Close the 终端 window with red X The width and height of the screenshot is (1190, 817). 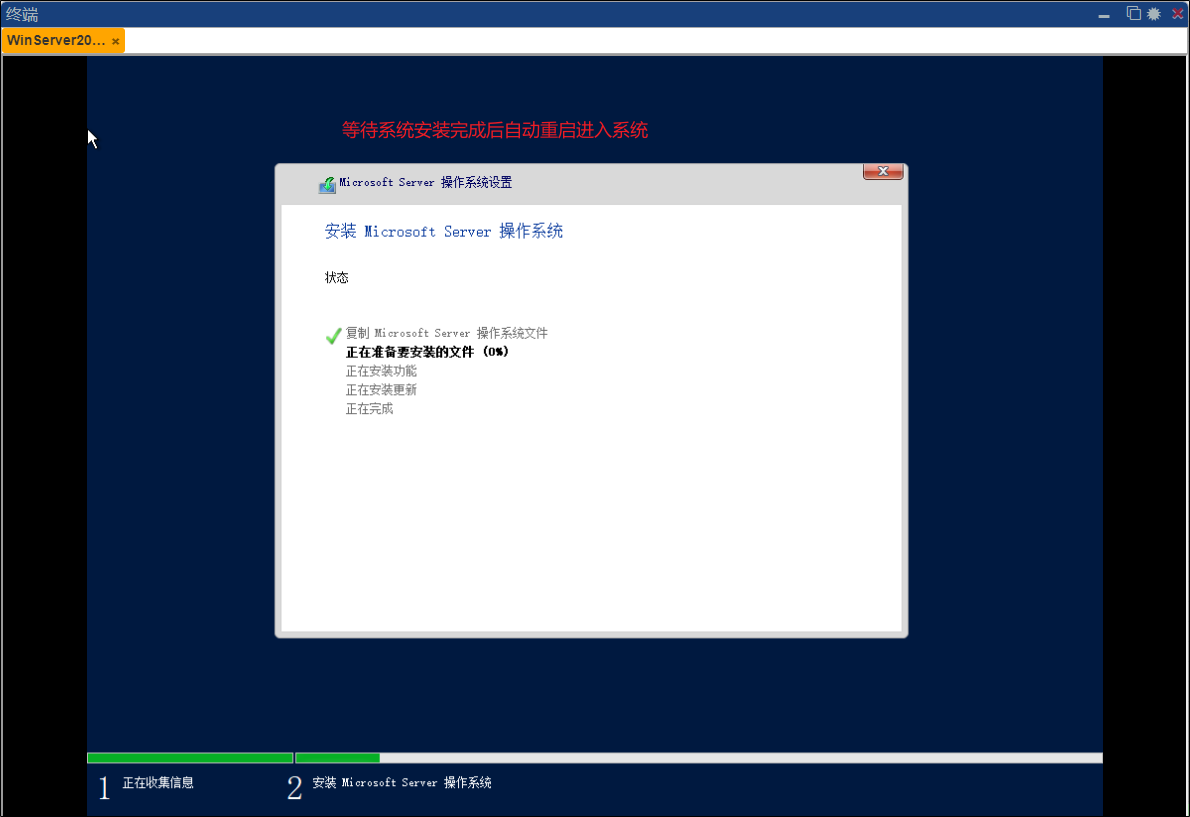1177,14
